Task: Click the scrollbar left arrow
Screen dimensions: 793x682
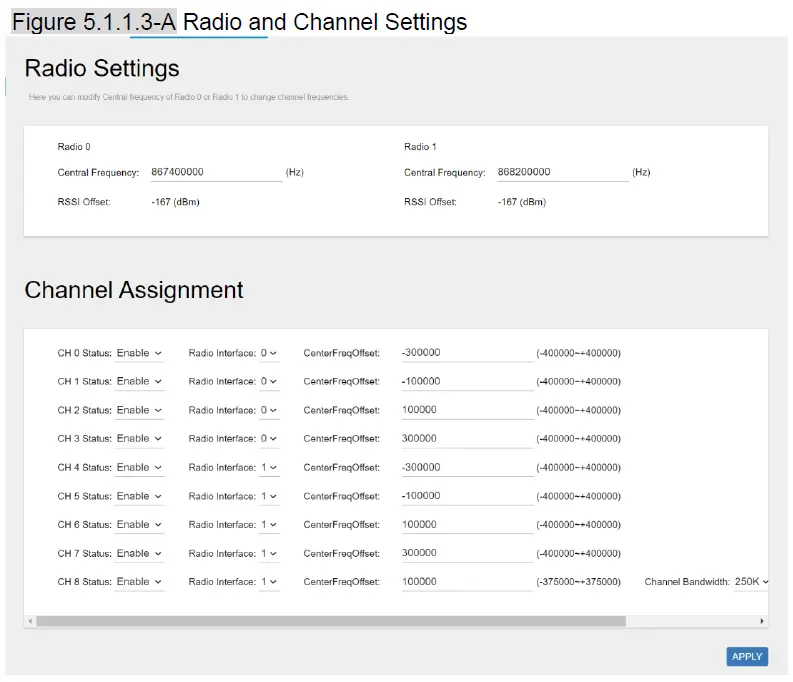Action: 30,621
